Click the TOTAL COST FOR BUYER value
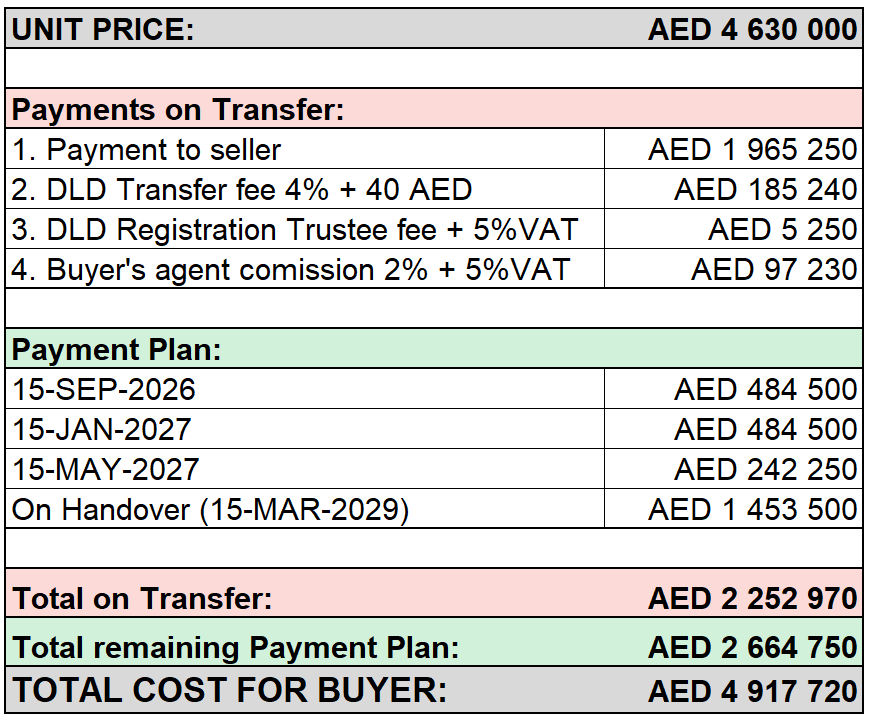This screenshot has width=874, height=722. pyautogui.click(x=752, y=691)
